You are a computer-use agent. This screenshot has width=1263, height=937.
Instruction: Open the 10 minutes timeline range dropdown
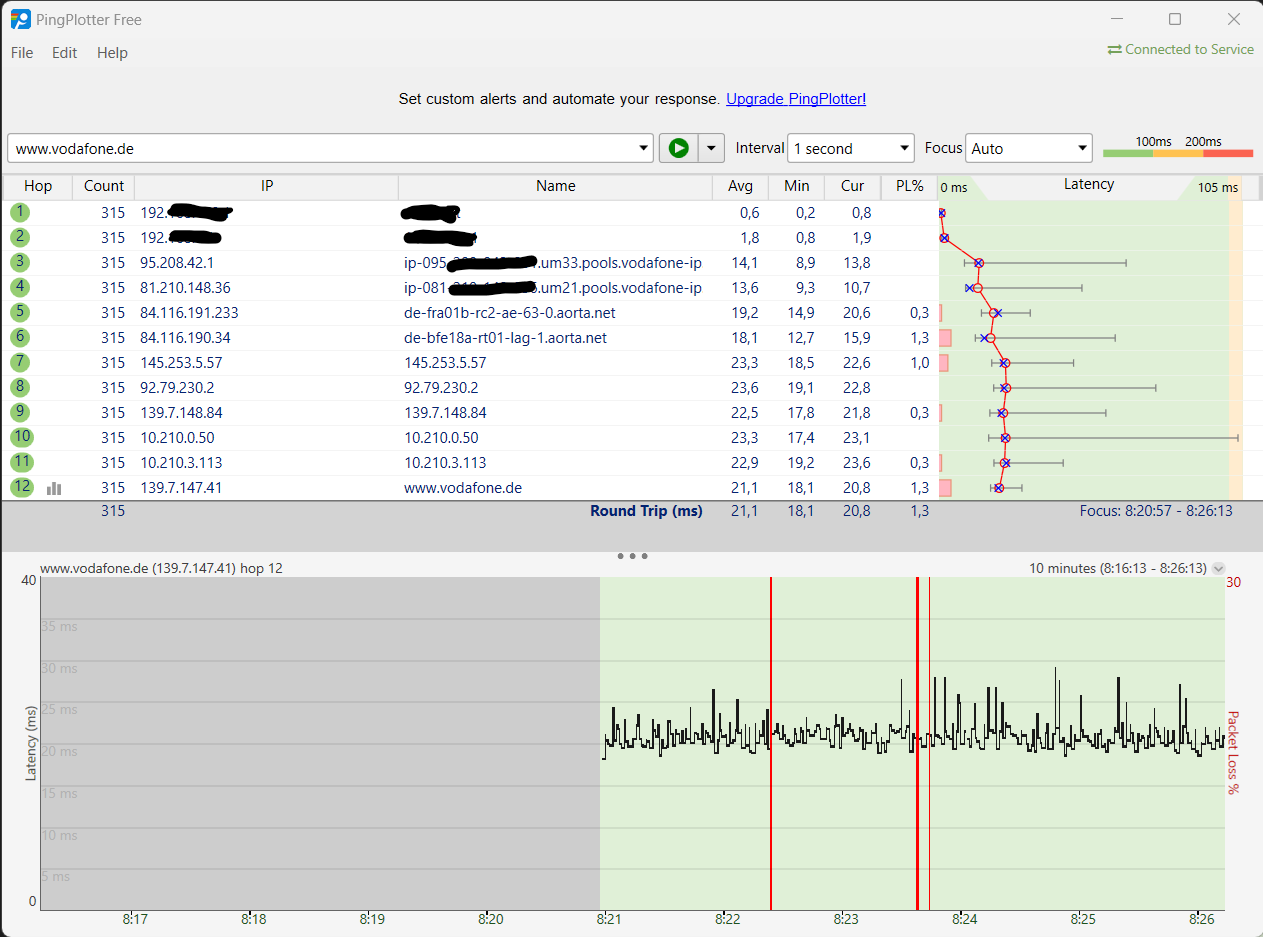click(1218, 568)
